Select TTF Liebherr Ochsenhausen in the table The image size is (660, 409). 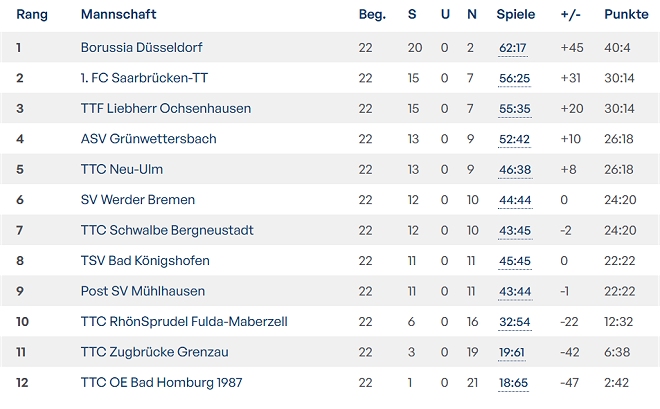pyautogui.click(x=165, y=108)
